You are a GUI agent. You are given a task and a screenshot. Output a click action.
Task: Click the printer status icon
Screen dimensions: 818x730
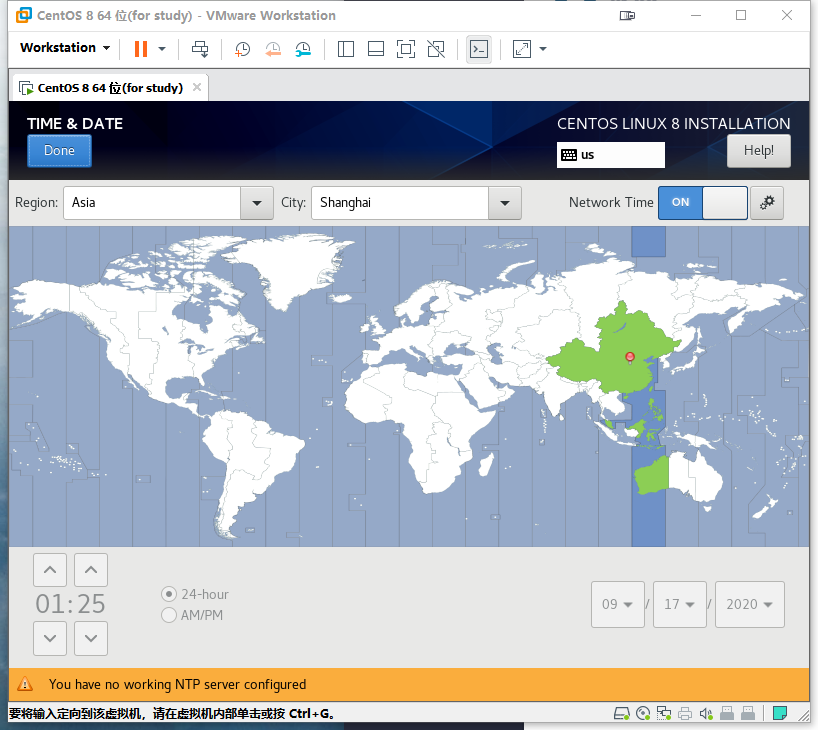click(x=685, y=713)
